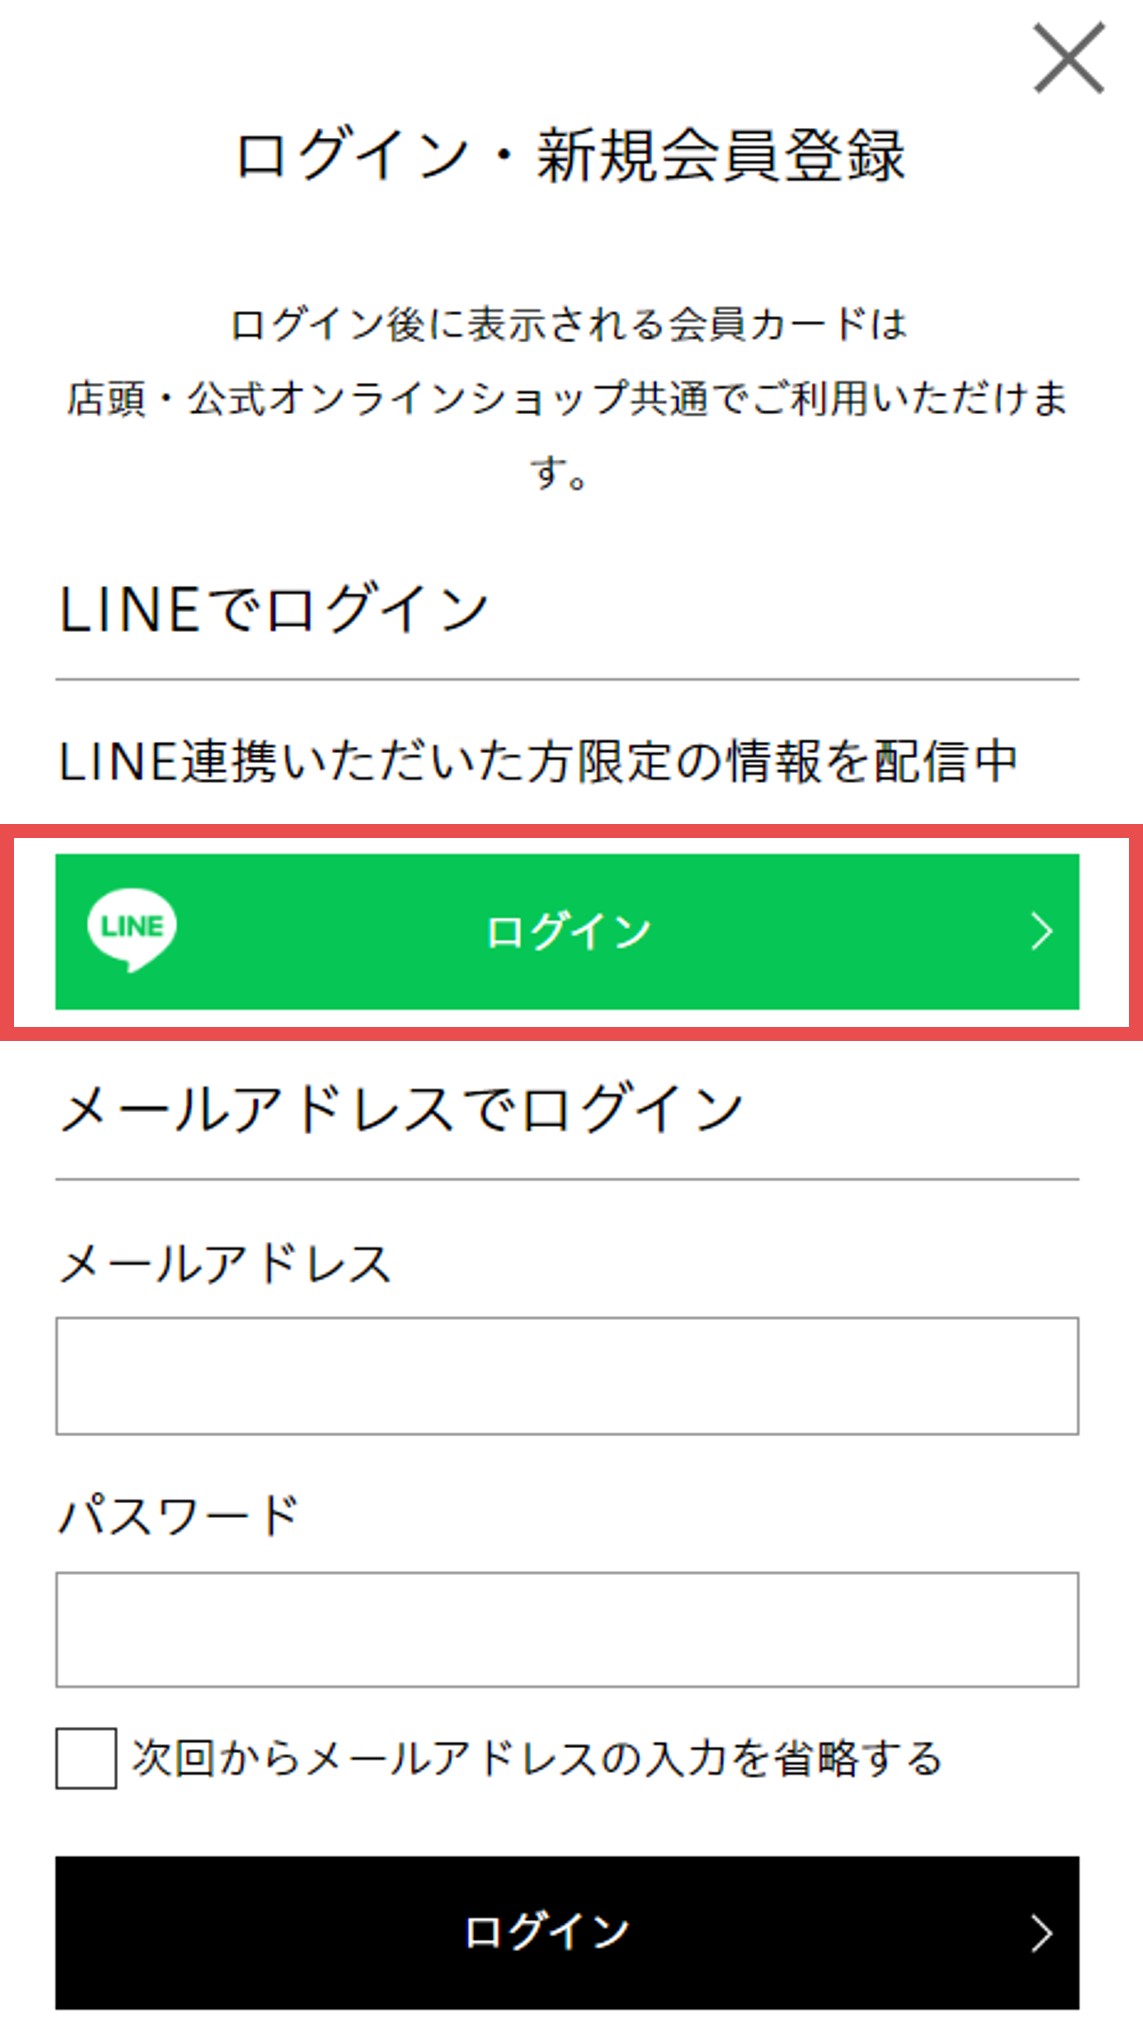Image resolution: width=1143 pixels, height=2037 pixels.
Task: Click the ログイン・新規会員登録 title
Action: click(570, 156)
